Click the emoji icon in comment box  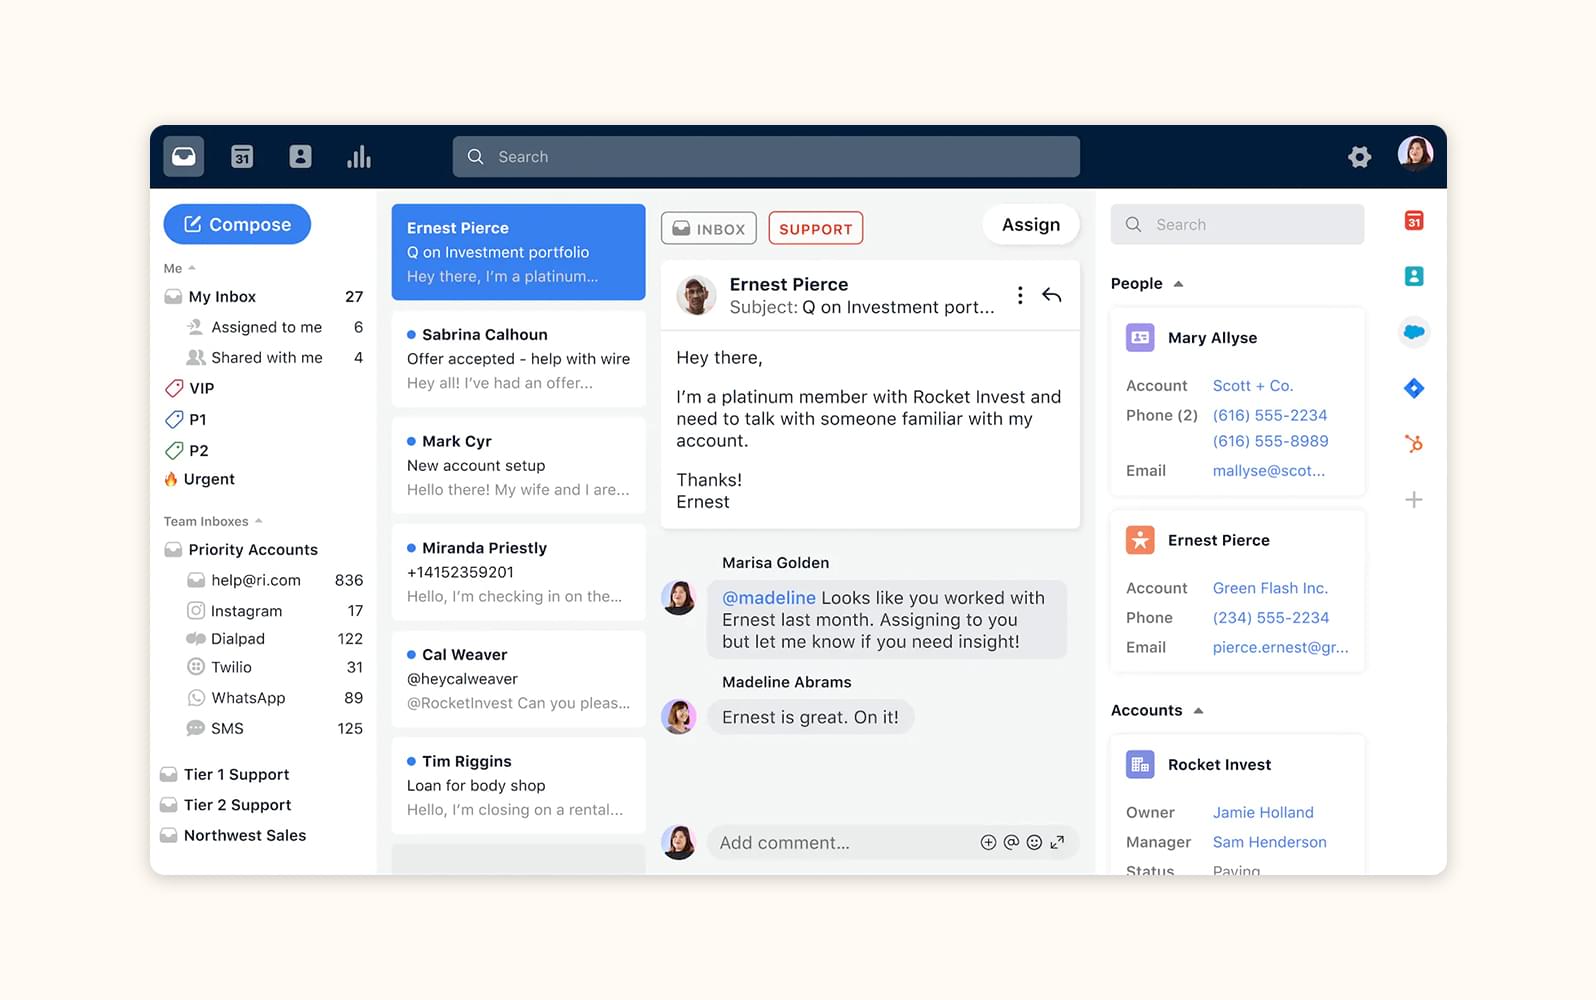pyautogui.click(x=1034, y=843)
